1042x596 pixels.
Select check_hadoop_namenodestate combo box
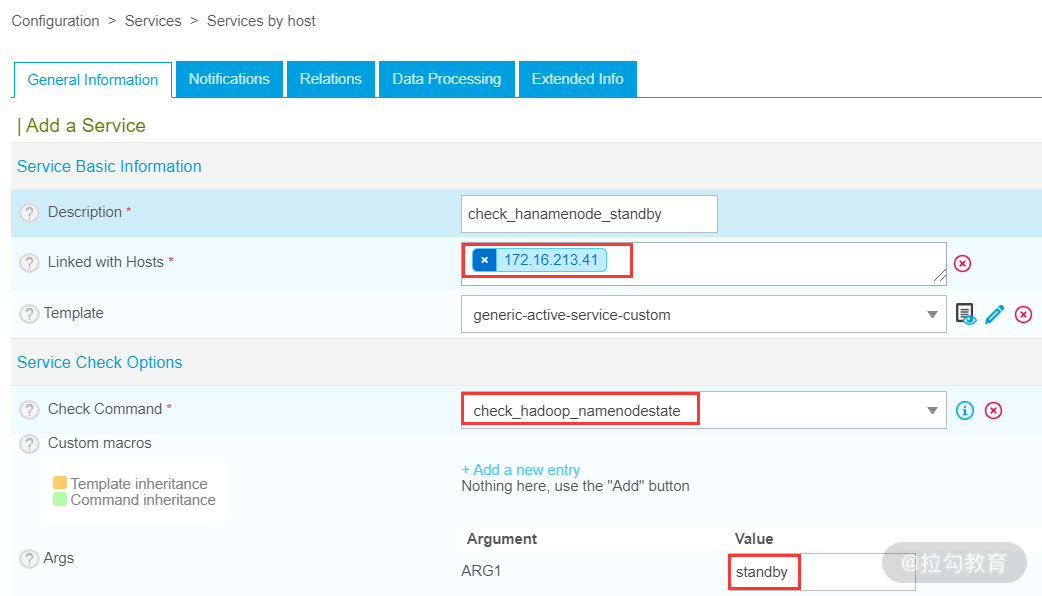click(x=704, y=410)
